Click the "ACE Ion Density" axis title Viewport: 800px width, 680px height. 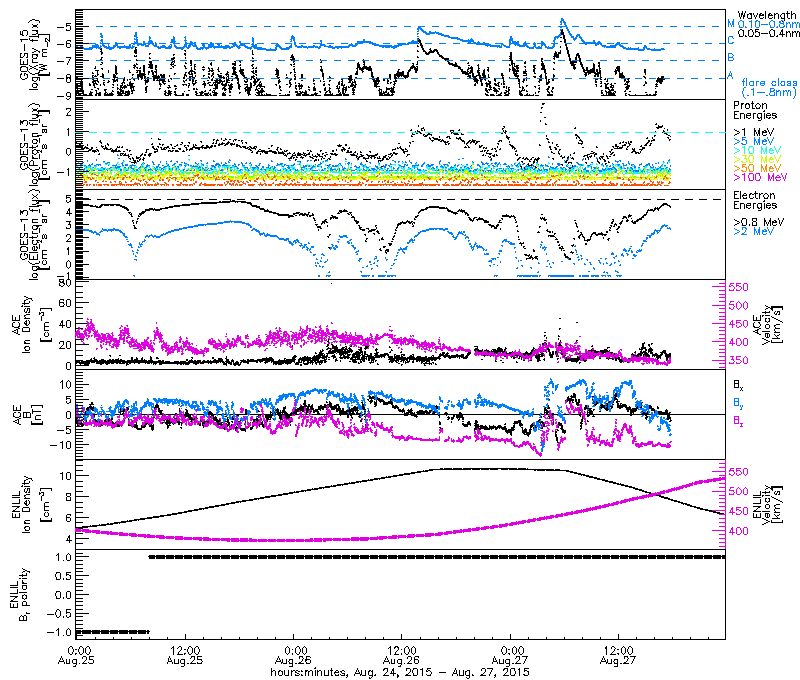click(31, 324)
